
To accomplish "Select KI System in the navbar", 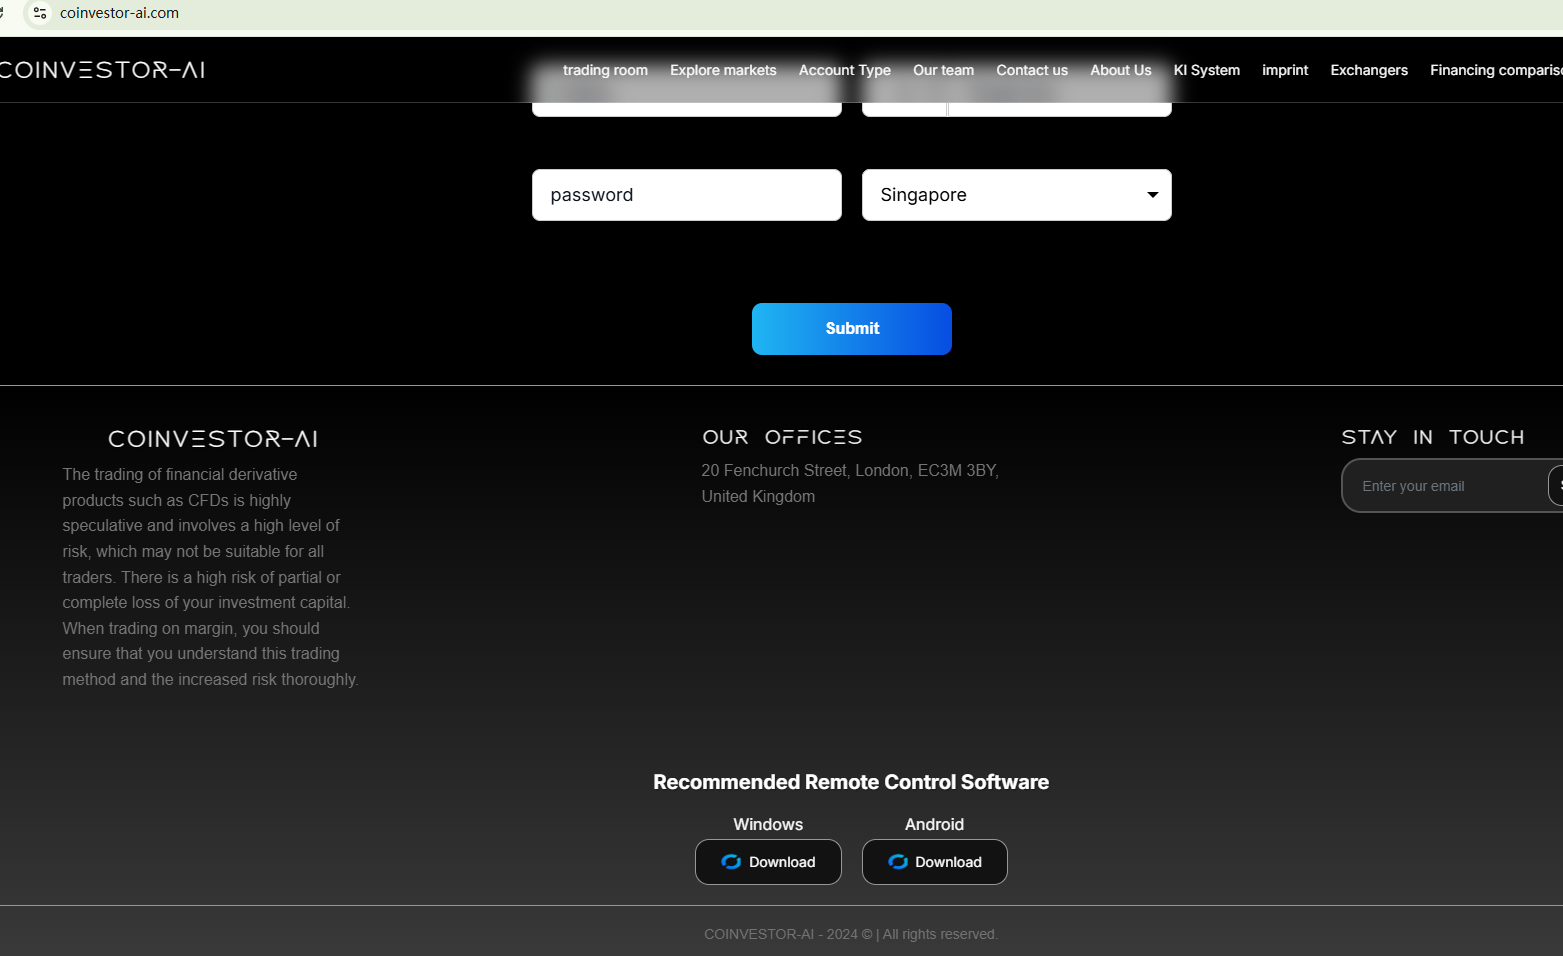I will tap(1206, 70).
